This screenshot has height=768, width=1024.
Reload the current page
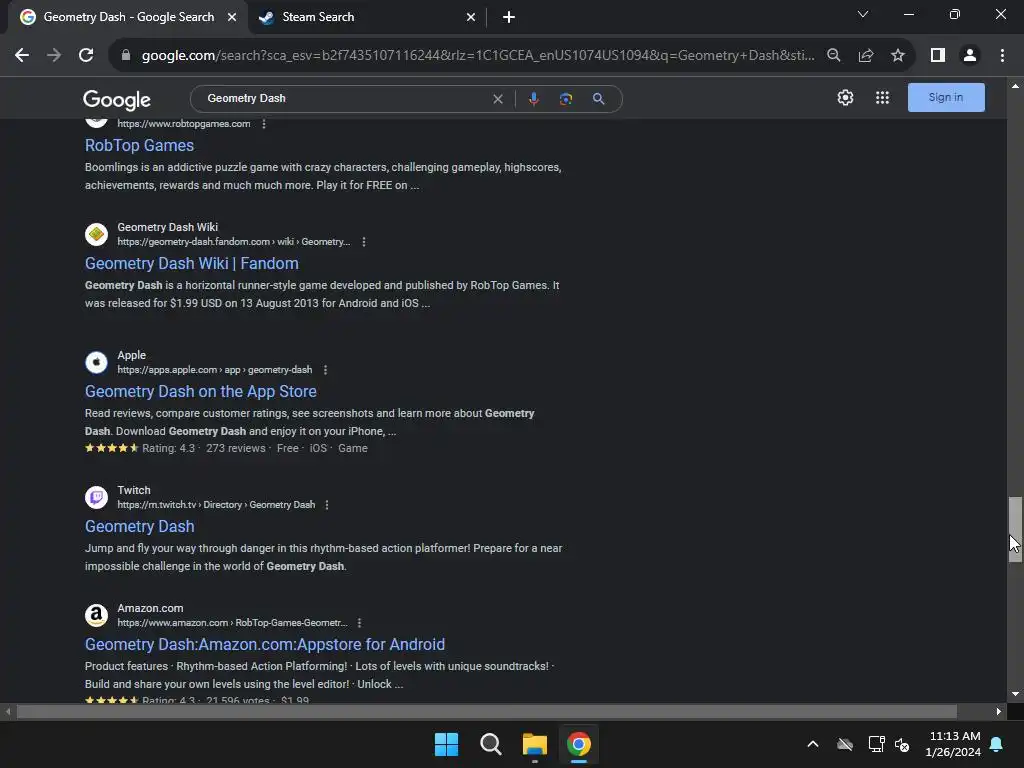(x=86, y=56)
